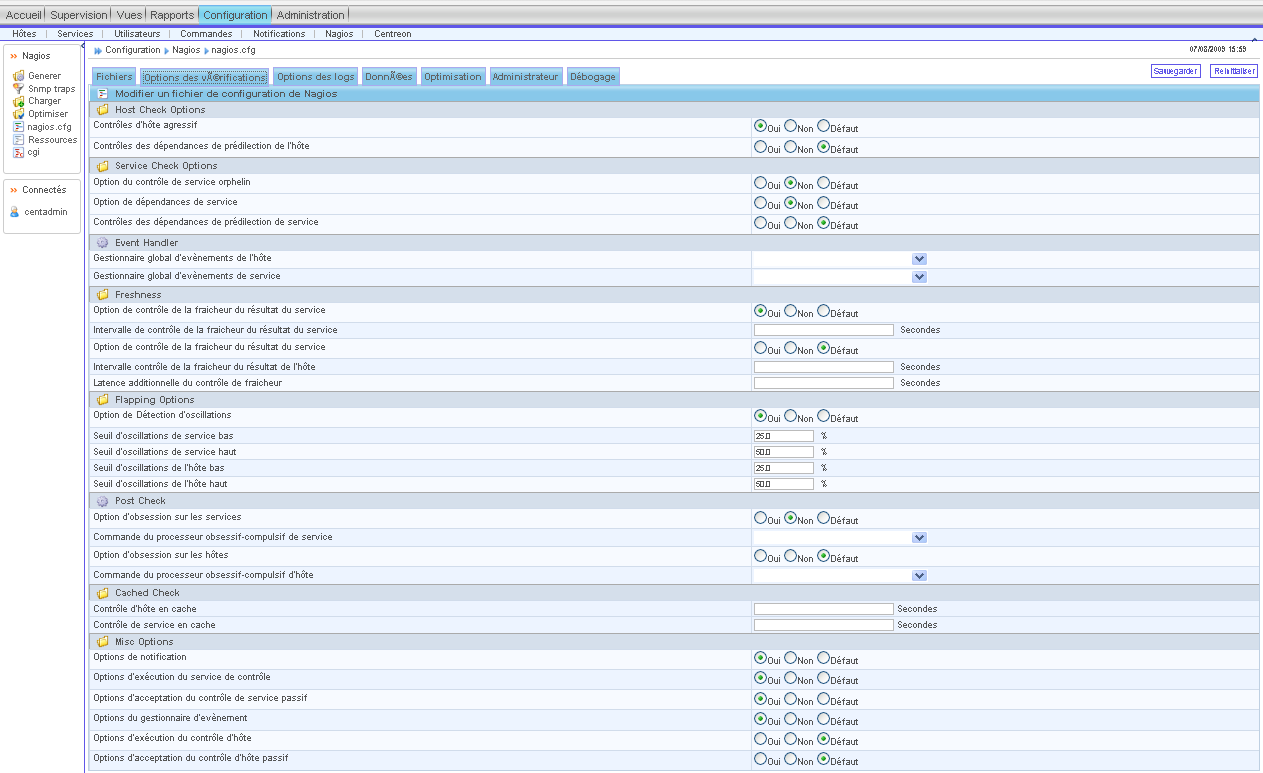Click the Sauvegarder button

(1175, 71)
